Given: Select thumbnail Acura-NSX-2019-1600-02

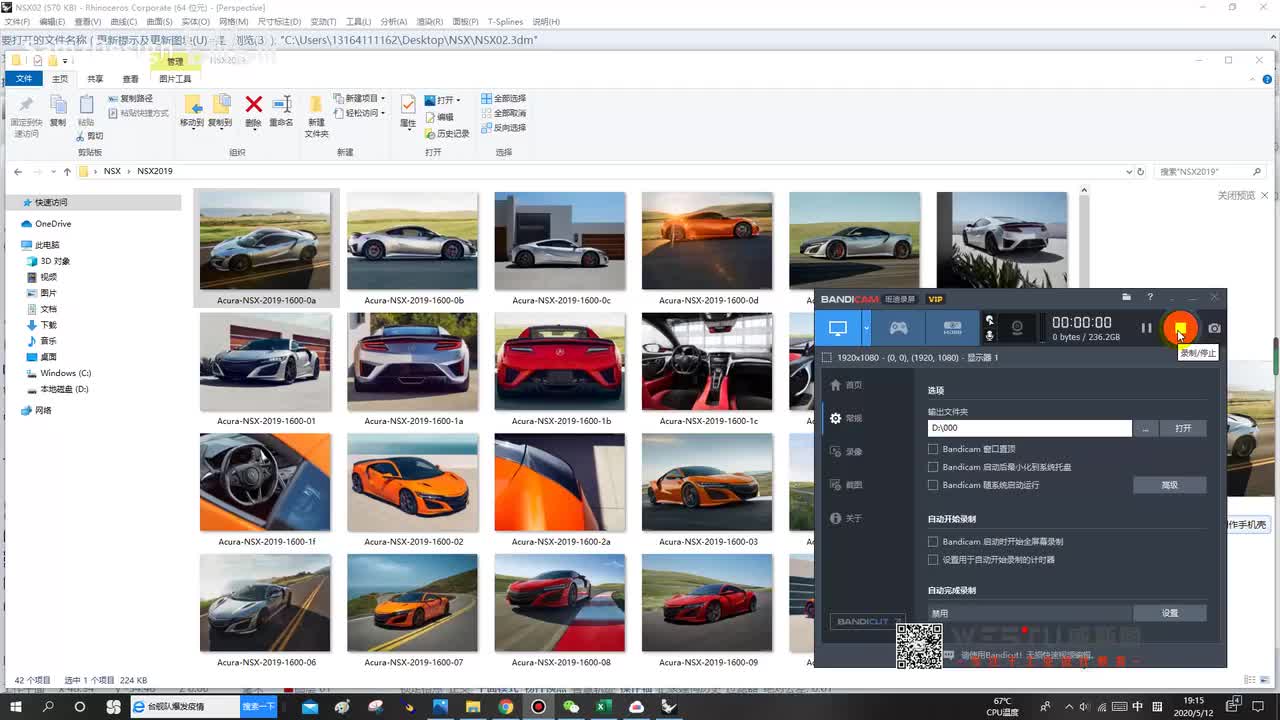Looking at the screenshot, I should tap(413, 490).
